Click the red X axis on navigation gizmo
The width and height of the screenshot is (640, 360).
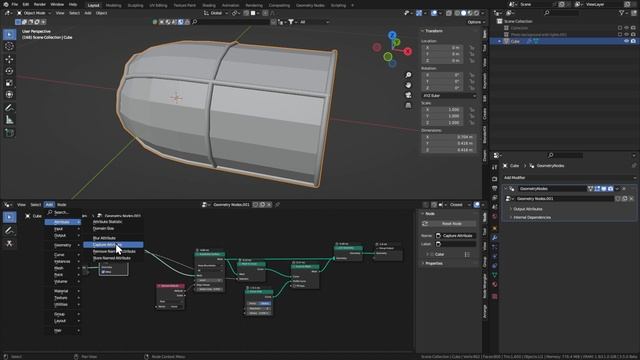click(x=407, y=51)
